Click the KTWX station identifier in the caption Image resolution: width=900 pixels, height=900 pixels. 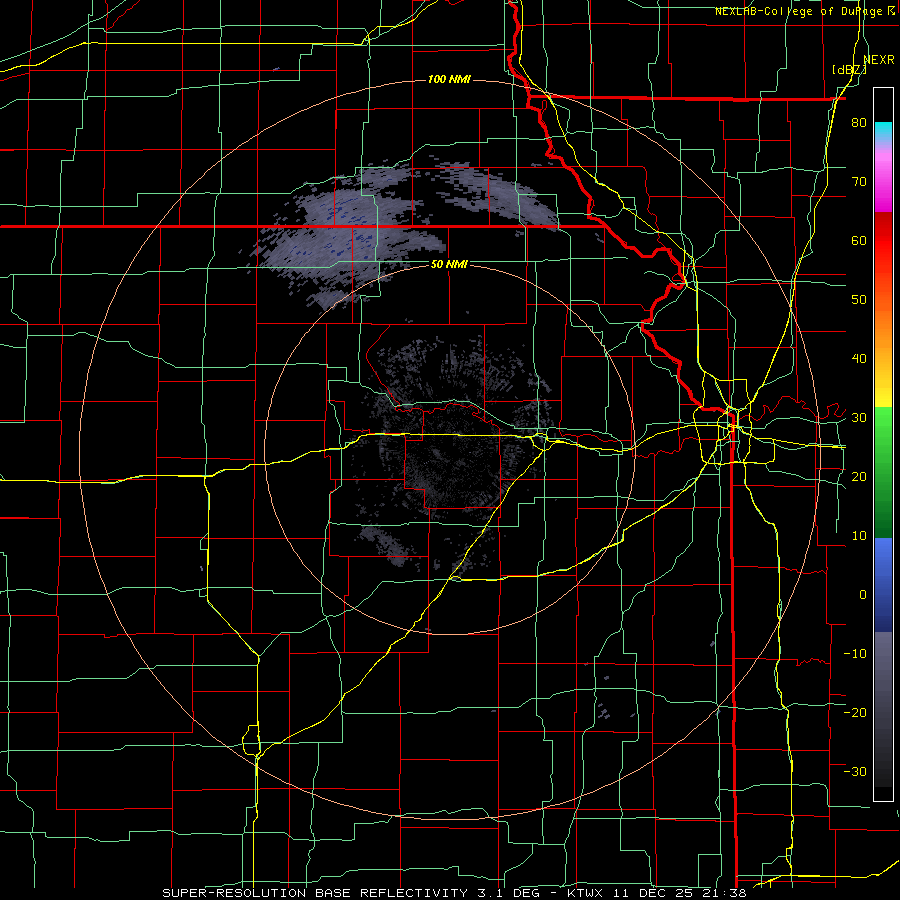pos(584,893)
